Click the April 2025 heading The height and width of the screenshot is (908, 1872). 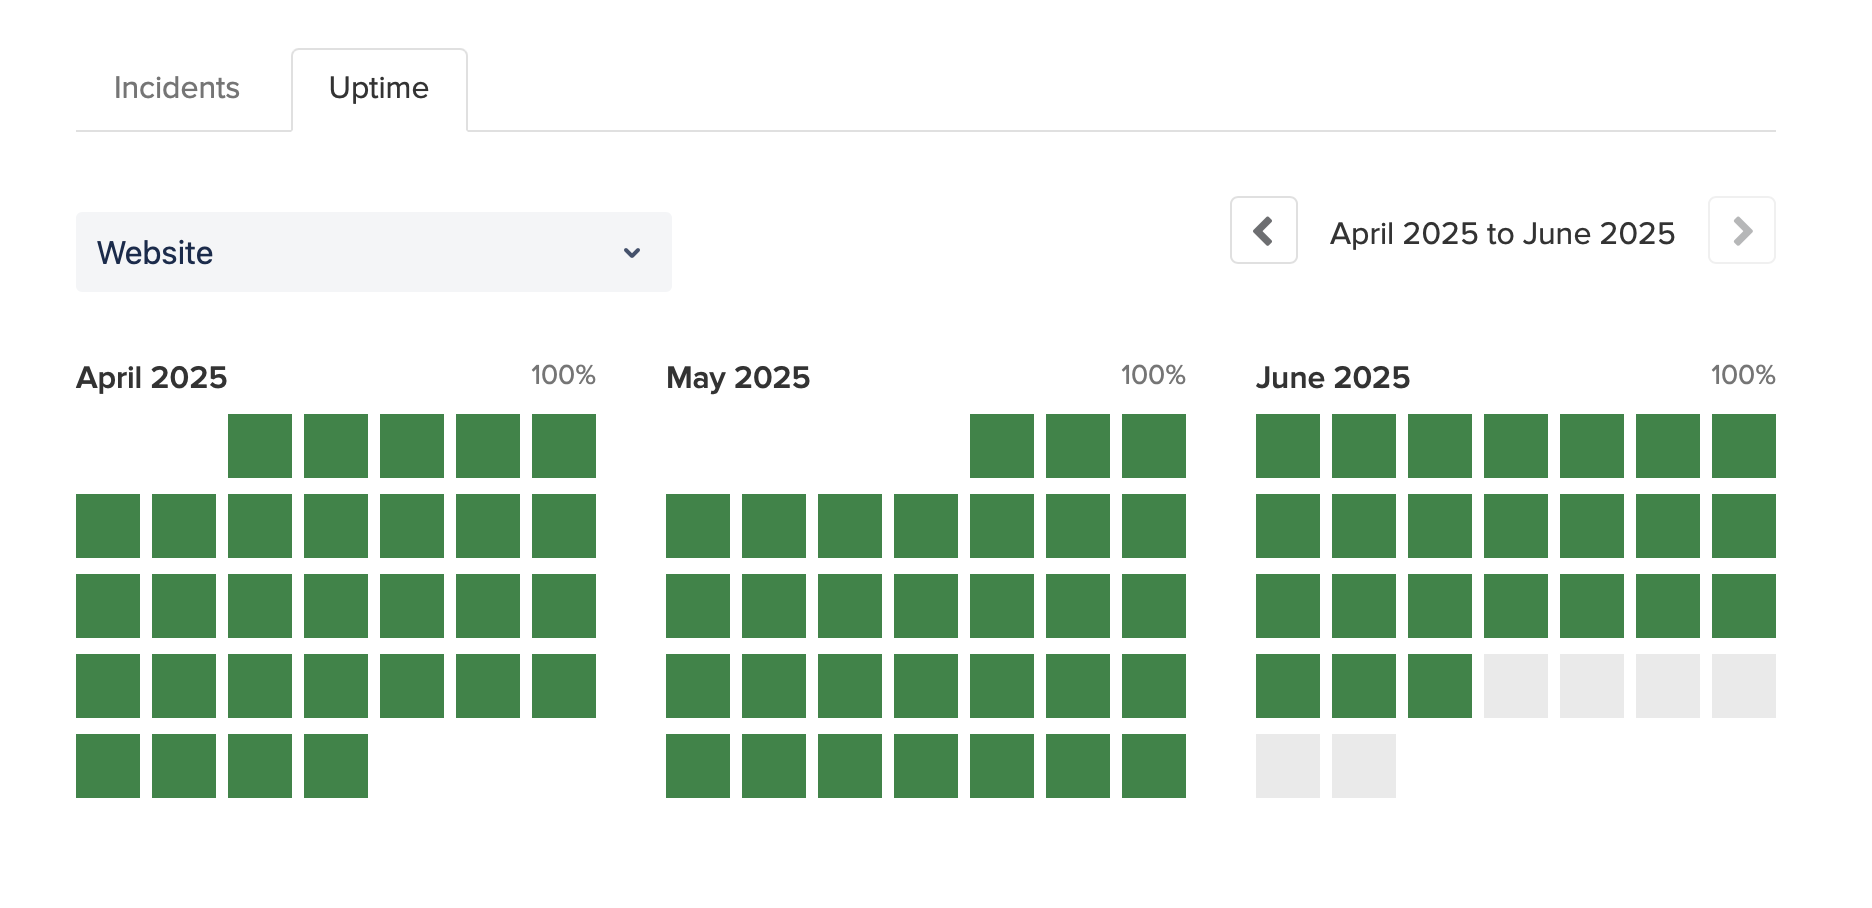click(151, 378)
